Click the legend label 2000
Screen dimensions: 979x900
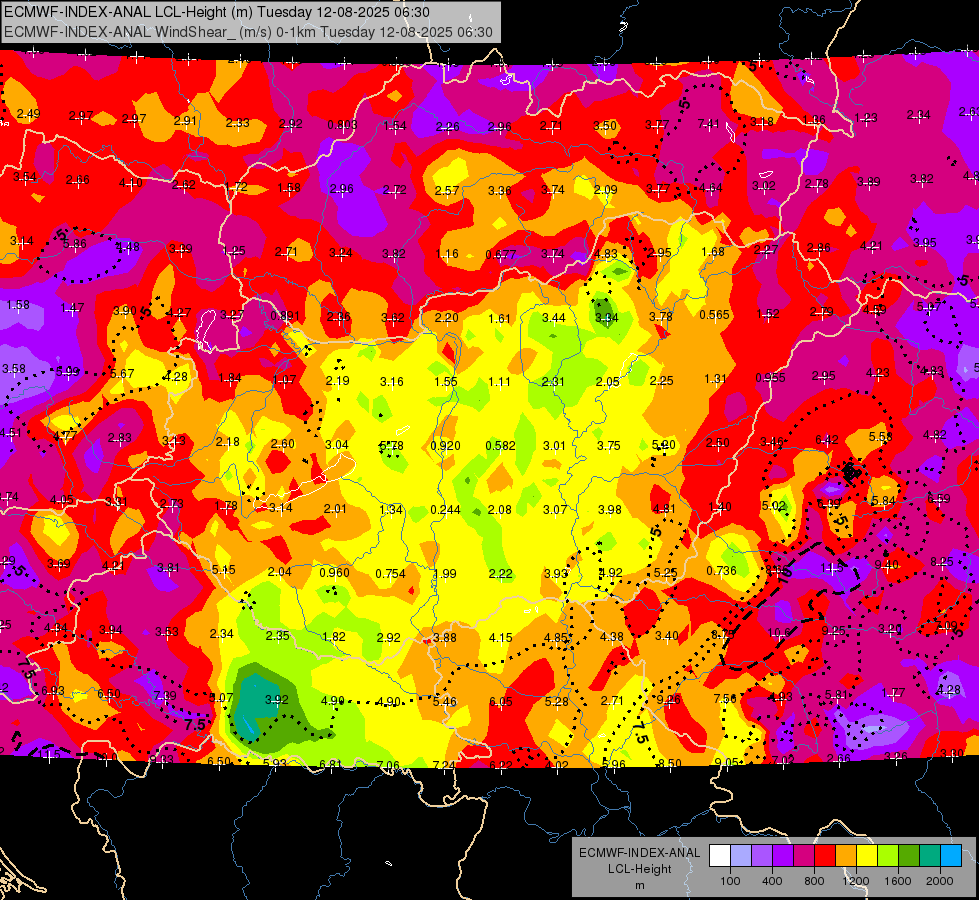point(939,881)
